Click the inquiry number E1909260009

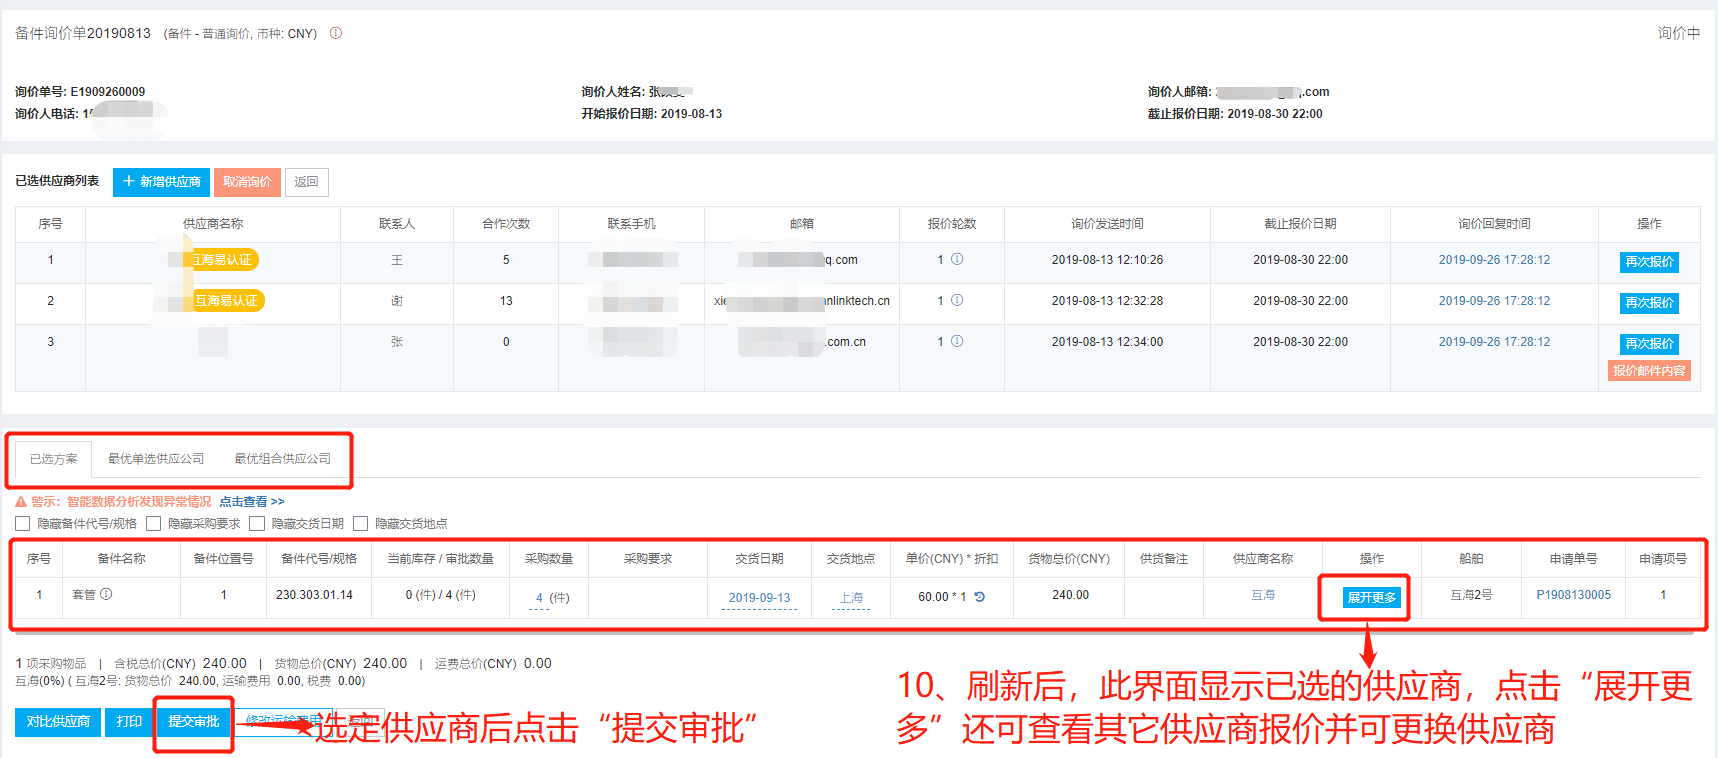108,92
